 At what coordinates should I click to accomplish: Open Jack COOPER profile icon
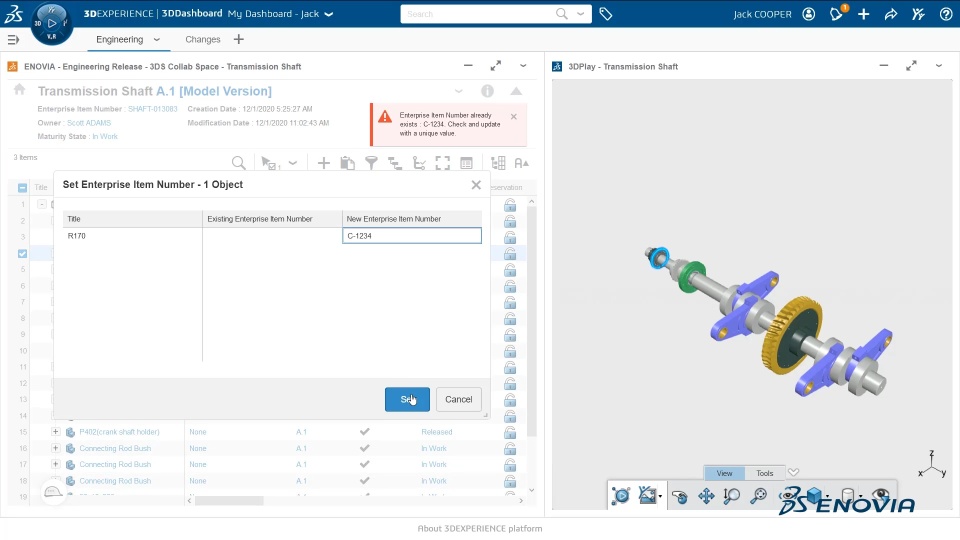[x=809, y=13]
